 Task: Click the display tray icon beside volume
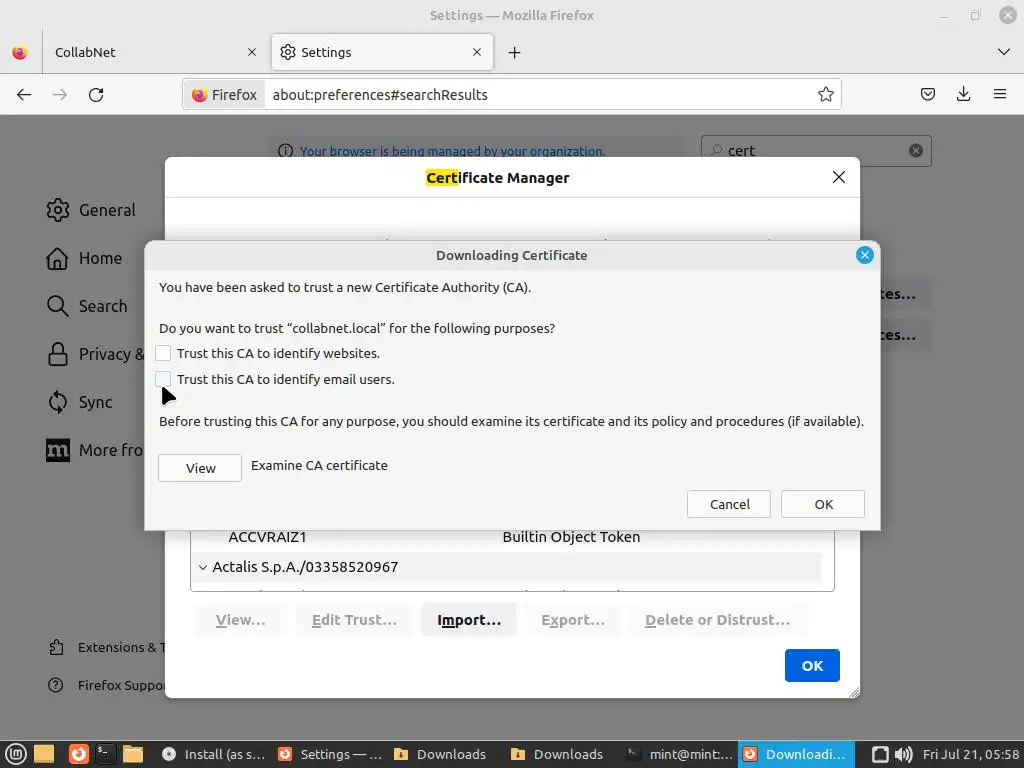(x=880, y=754)
